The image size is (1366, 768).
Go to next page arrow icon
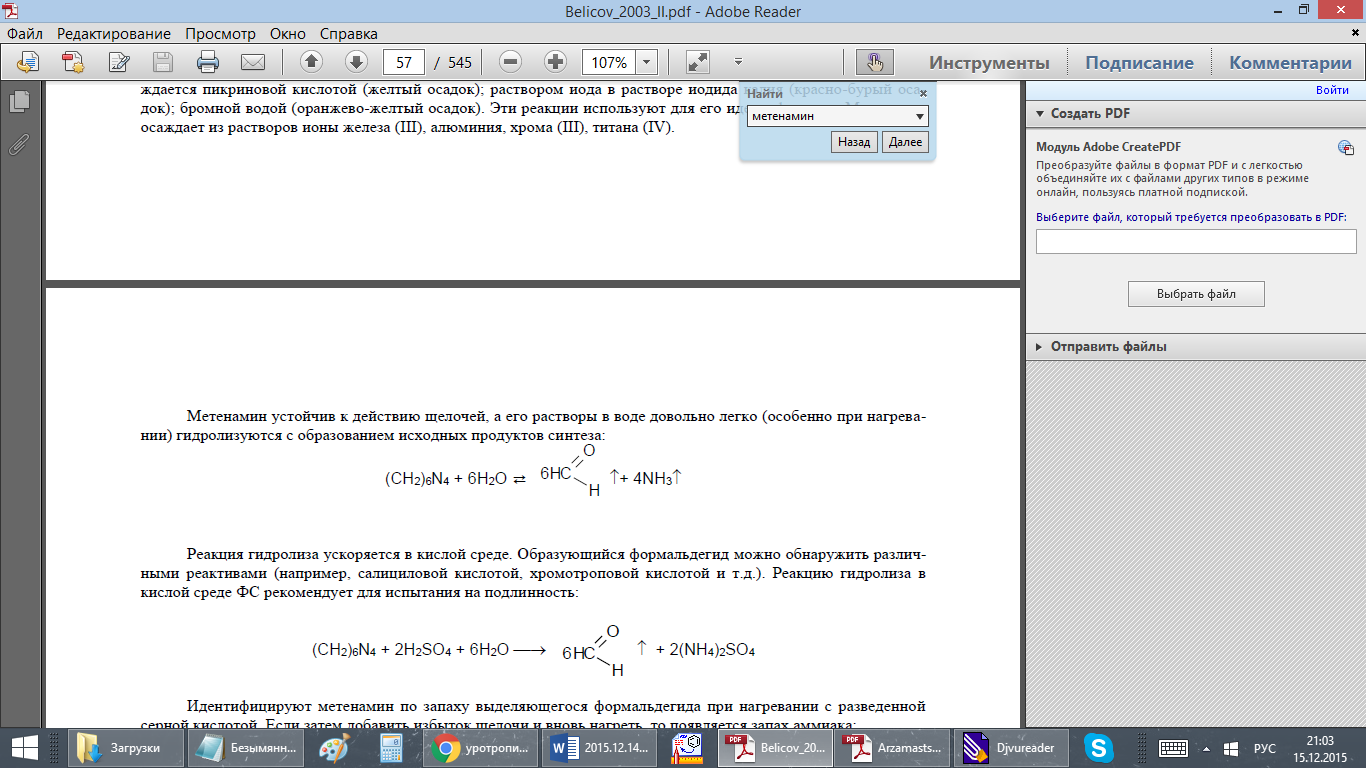pos(356,62)
